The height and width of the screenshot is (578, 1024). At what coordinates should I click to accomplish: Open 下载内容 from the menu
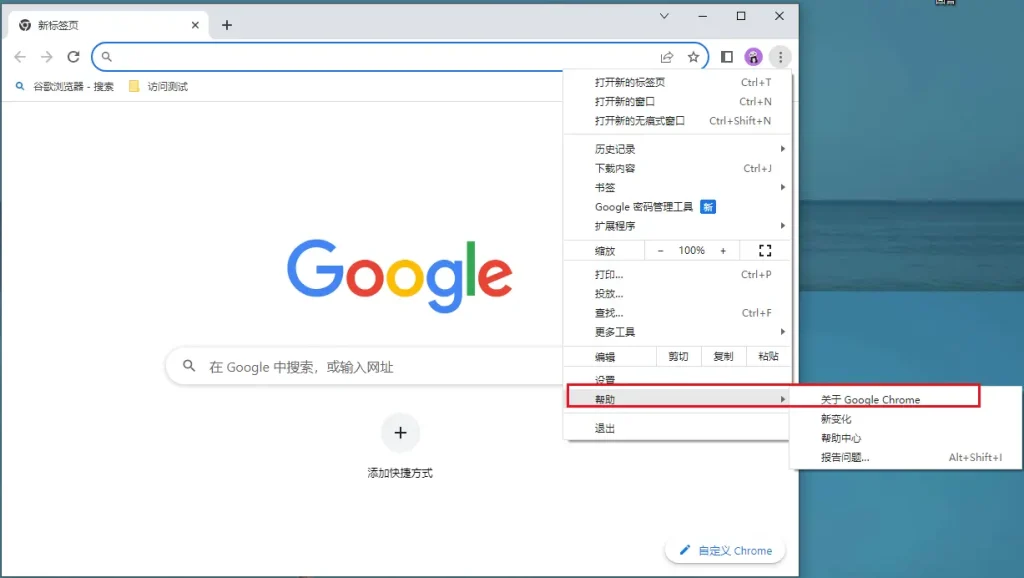pyautogui.click(x=678, y=169)
